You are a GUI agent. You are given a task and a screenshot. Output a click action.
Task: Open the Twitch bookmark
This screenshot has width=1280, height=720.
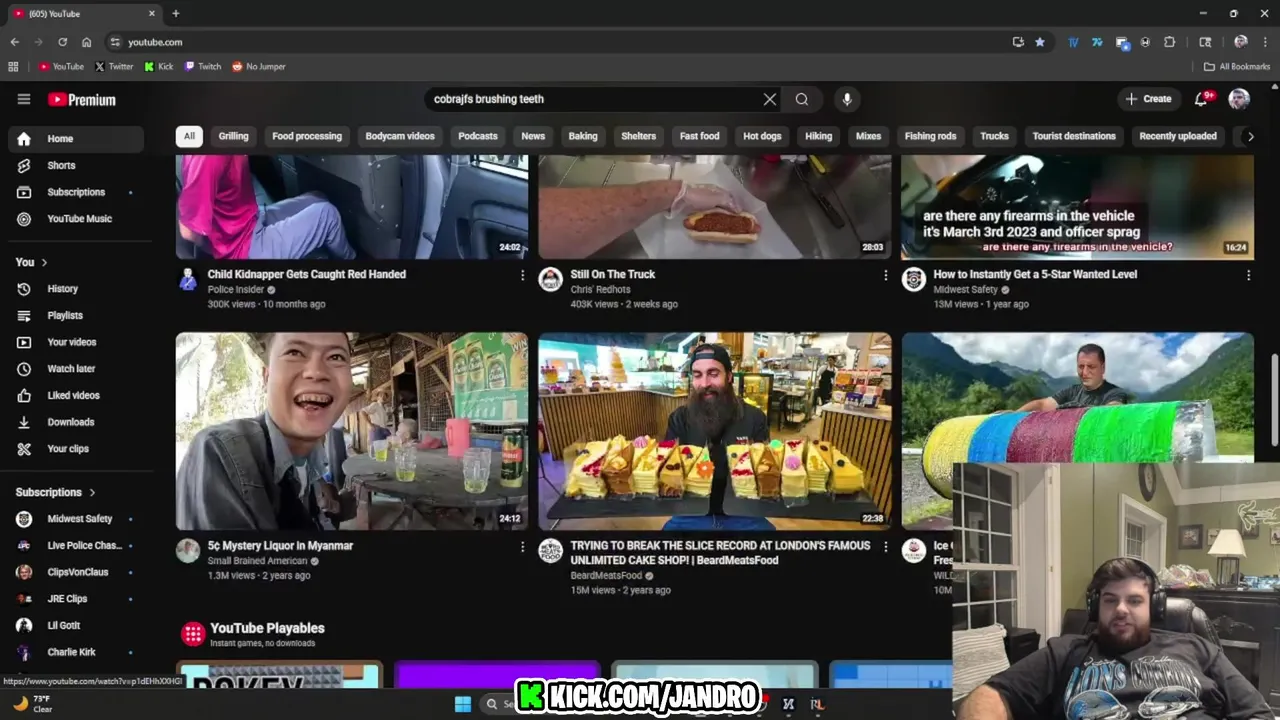203,67
